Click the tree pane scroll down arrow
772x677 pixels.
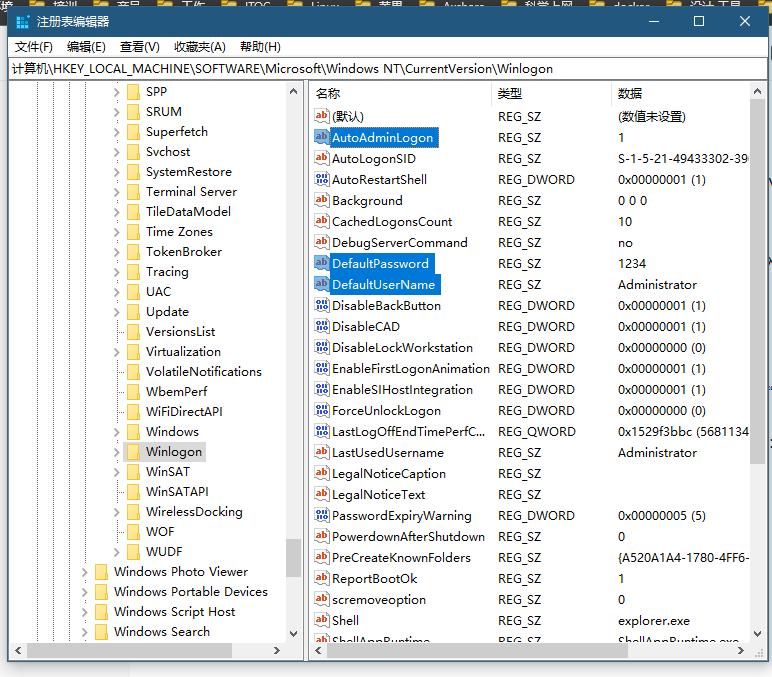point(293,634)
